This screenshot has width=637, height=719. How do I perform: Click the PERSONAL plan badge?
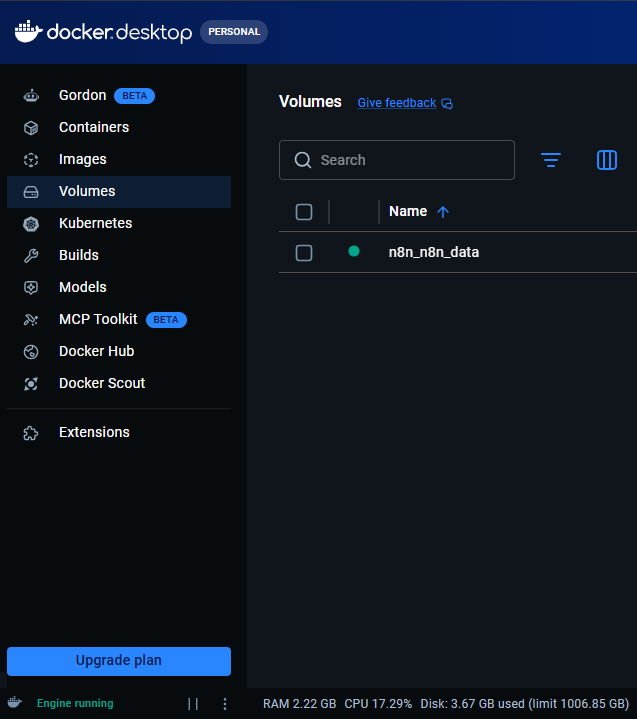coord(234,32)
